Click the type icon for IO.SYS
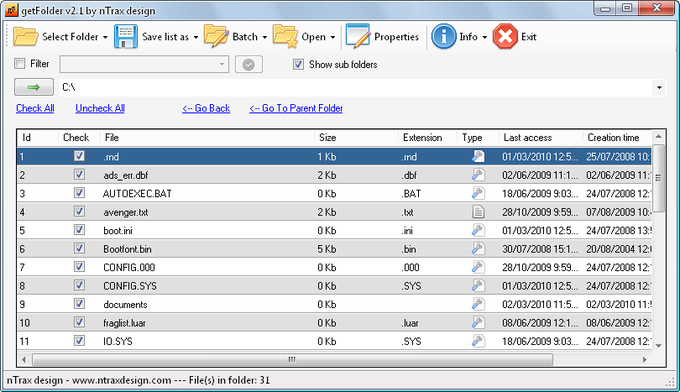The height and width of the screenshot is (392, 680). click(478, 341)
